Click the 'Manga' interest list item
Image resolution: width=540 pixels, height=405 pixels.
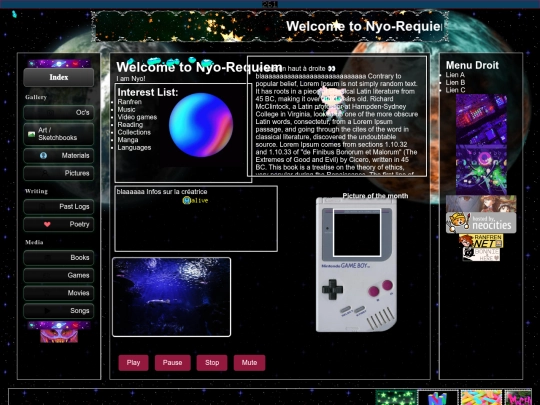click(x=128, y=140)
